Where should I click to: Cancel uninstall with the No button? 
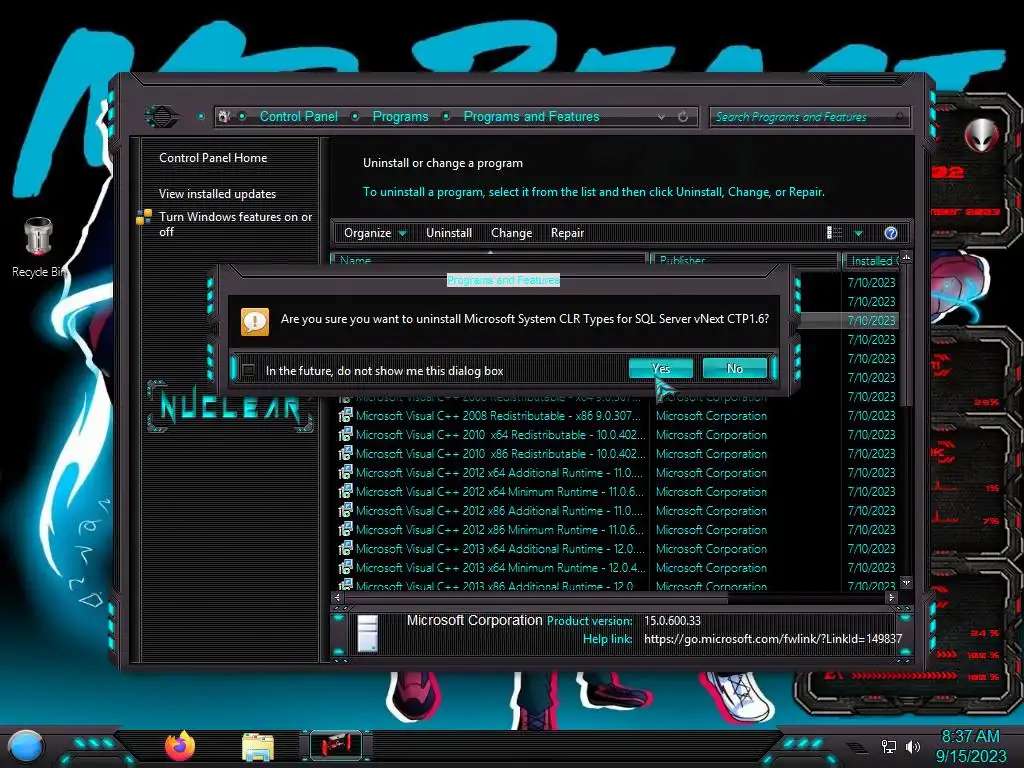[x=735, y=368]
